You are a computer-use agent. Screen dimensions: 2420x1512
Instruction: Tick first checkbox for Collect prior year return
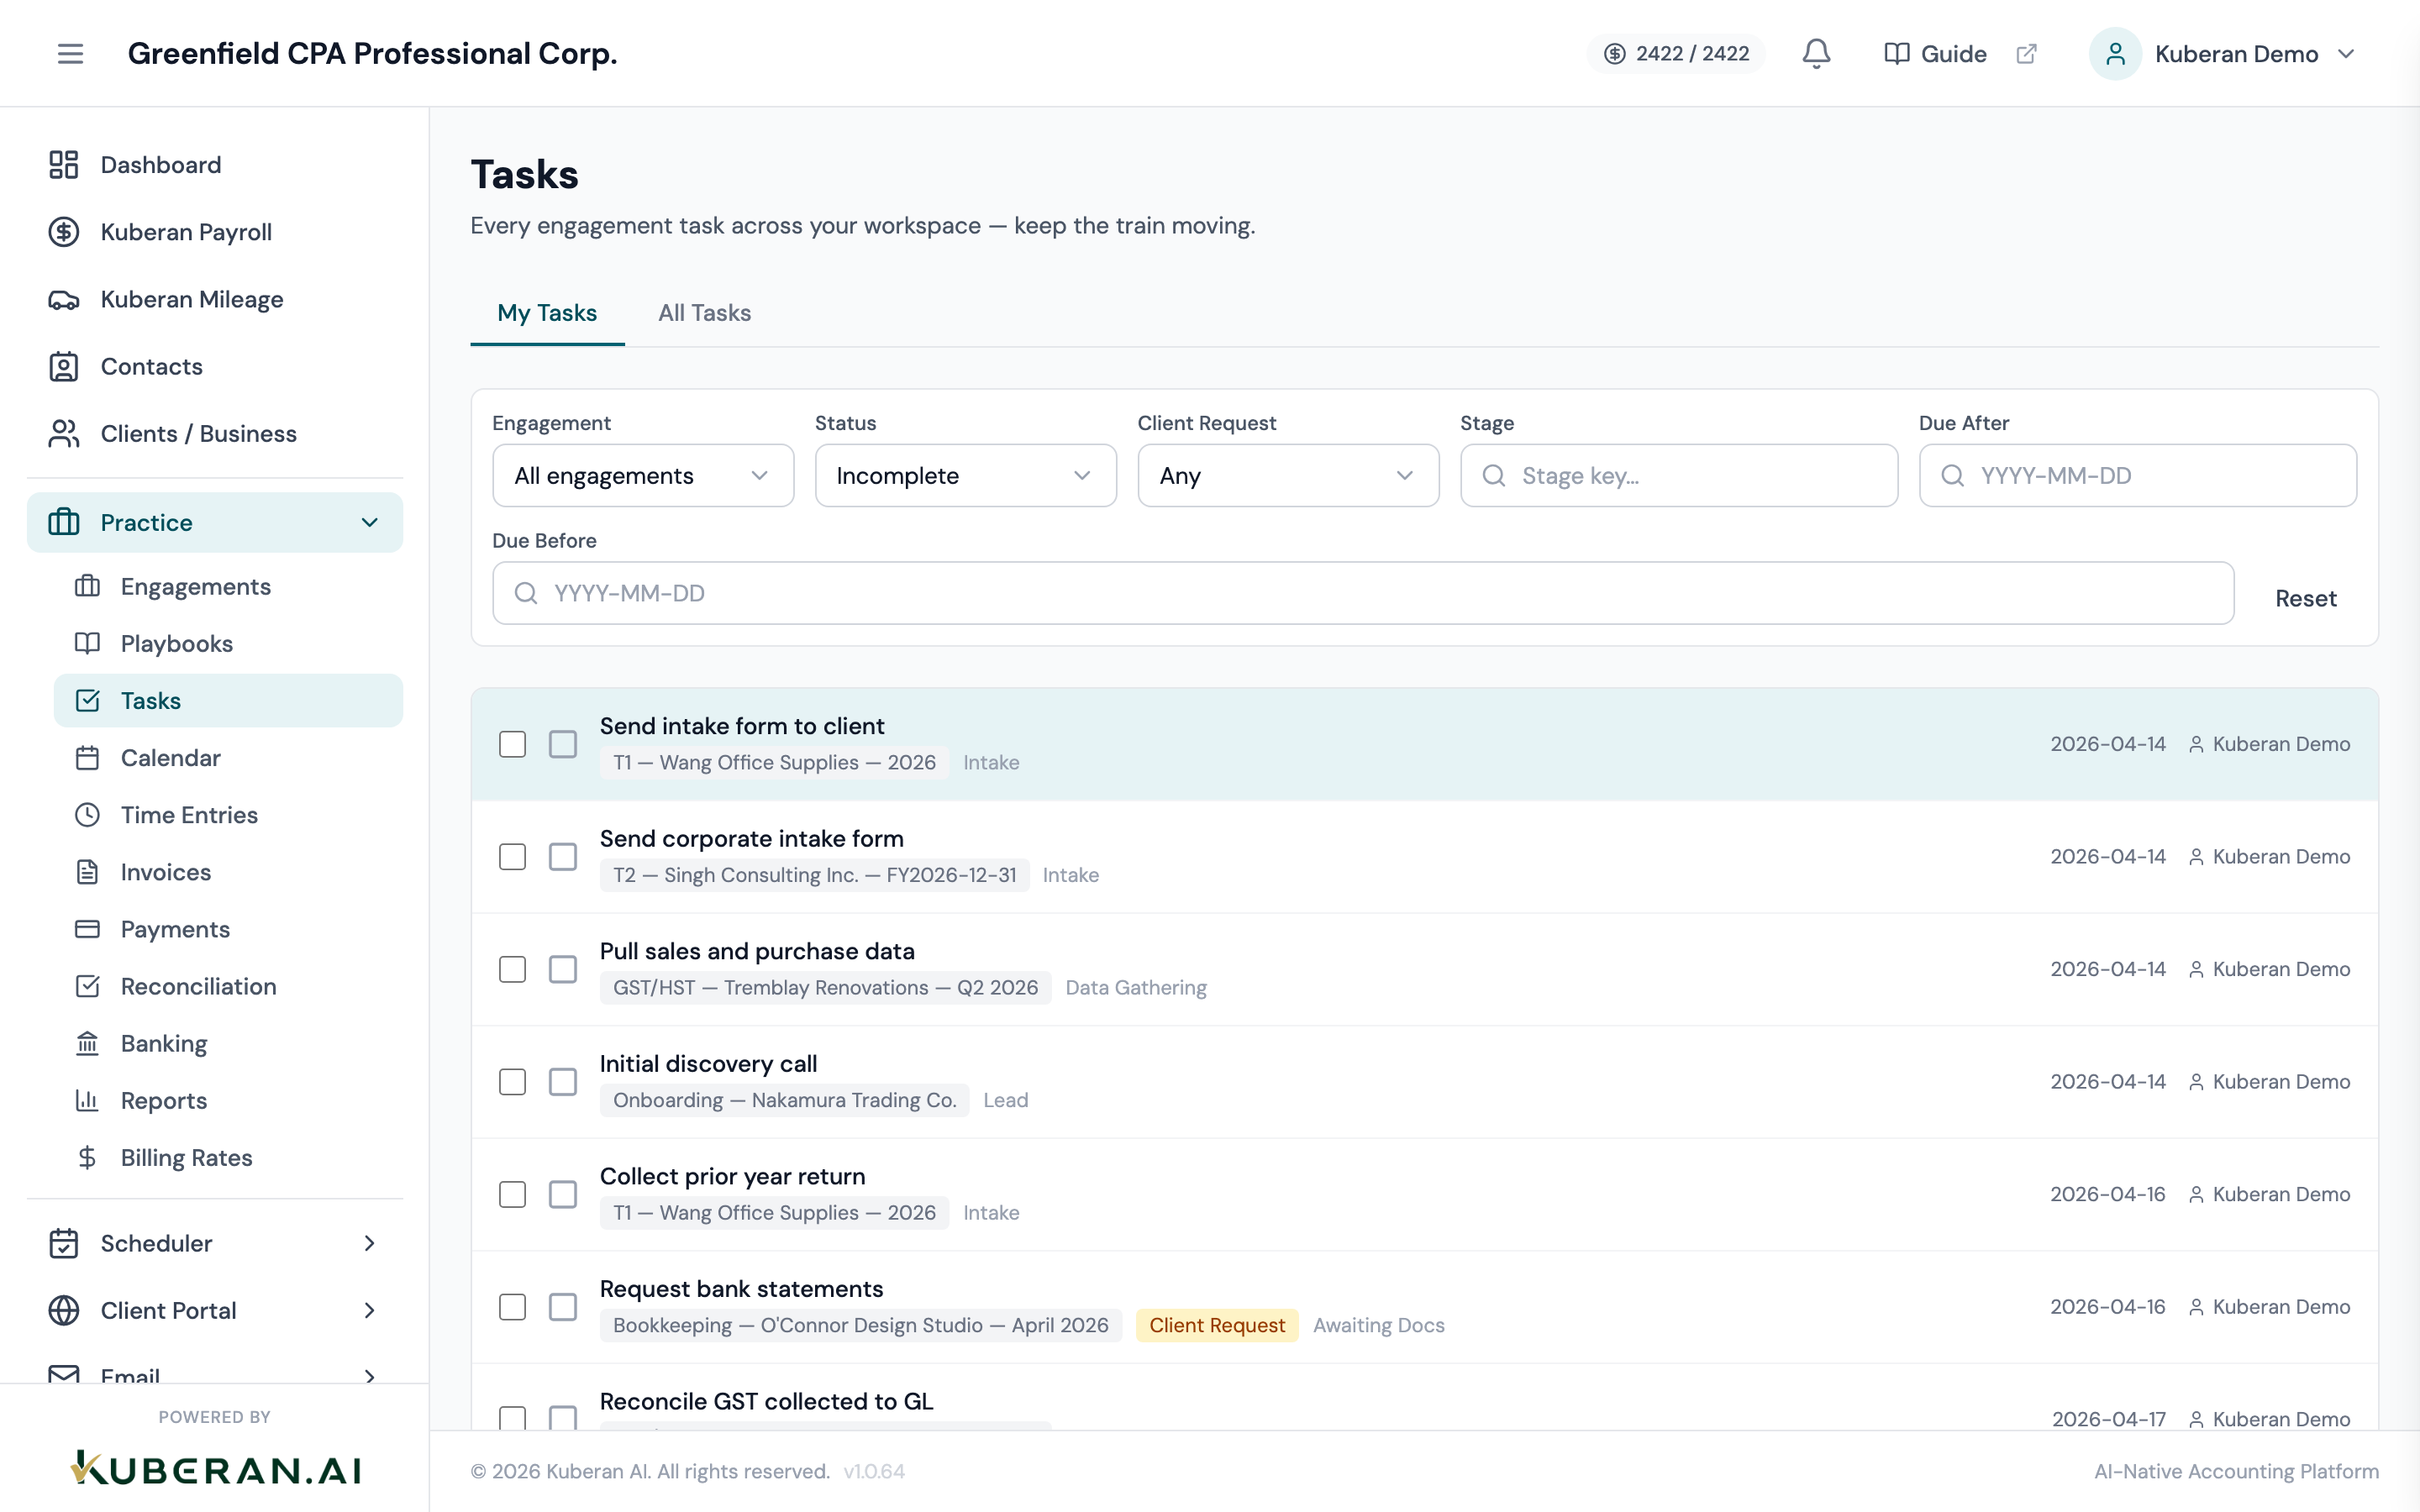[x=512, y=1194]
